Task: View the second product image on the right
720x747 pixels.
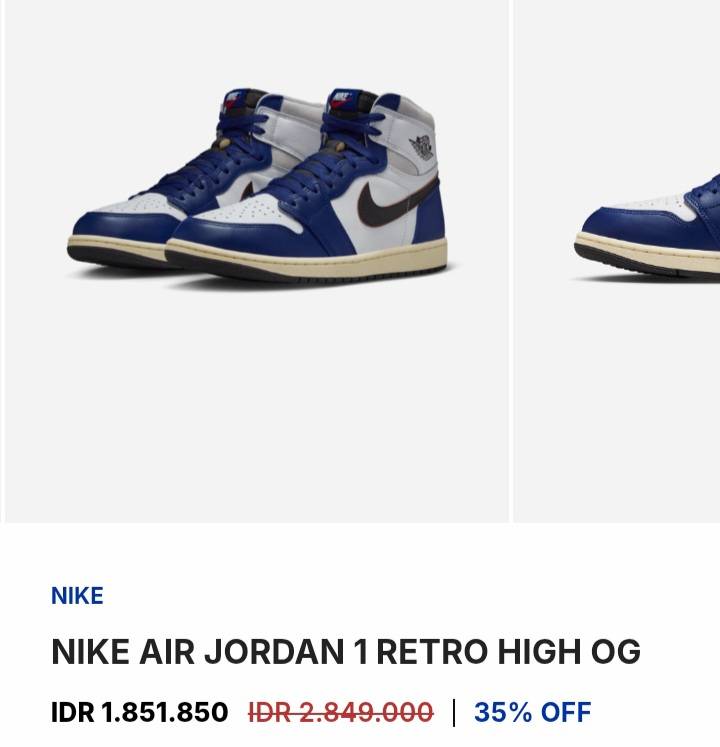Action: [617, 261]
